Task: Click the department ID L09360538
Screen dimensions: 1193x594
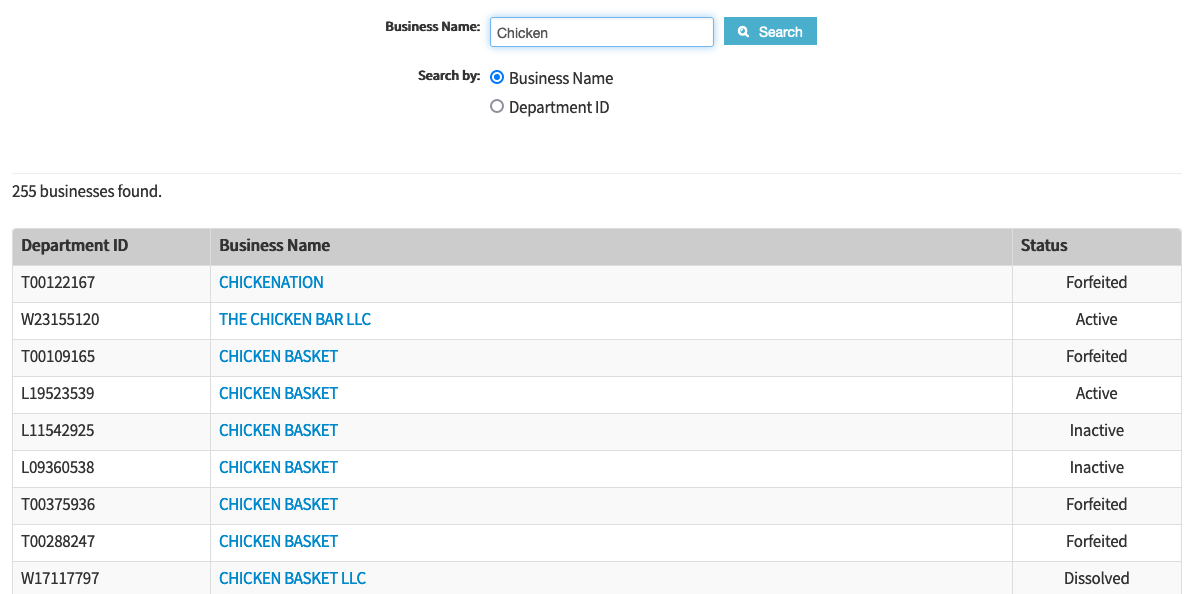Action: coord(58,467)
